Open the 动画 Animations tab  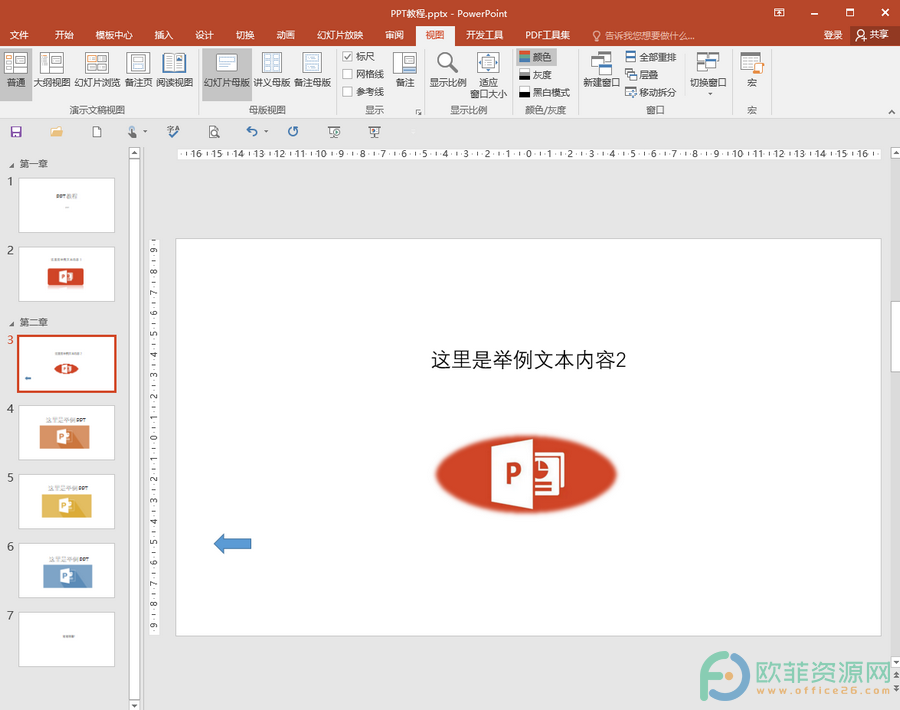[x=286, y=35]
